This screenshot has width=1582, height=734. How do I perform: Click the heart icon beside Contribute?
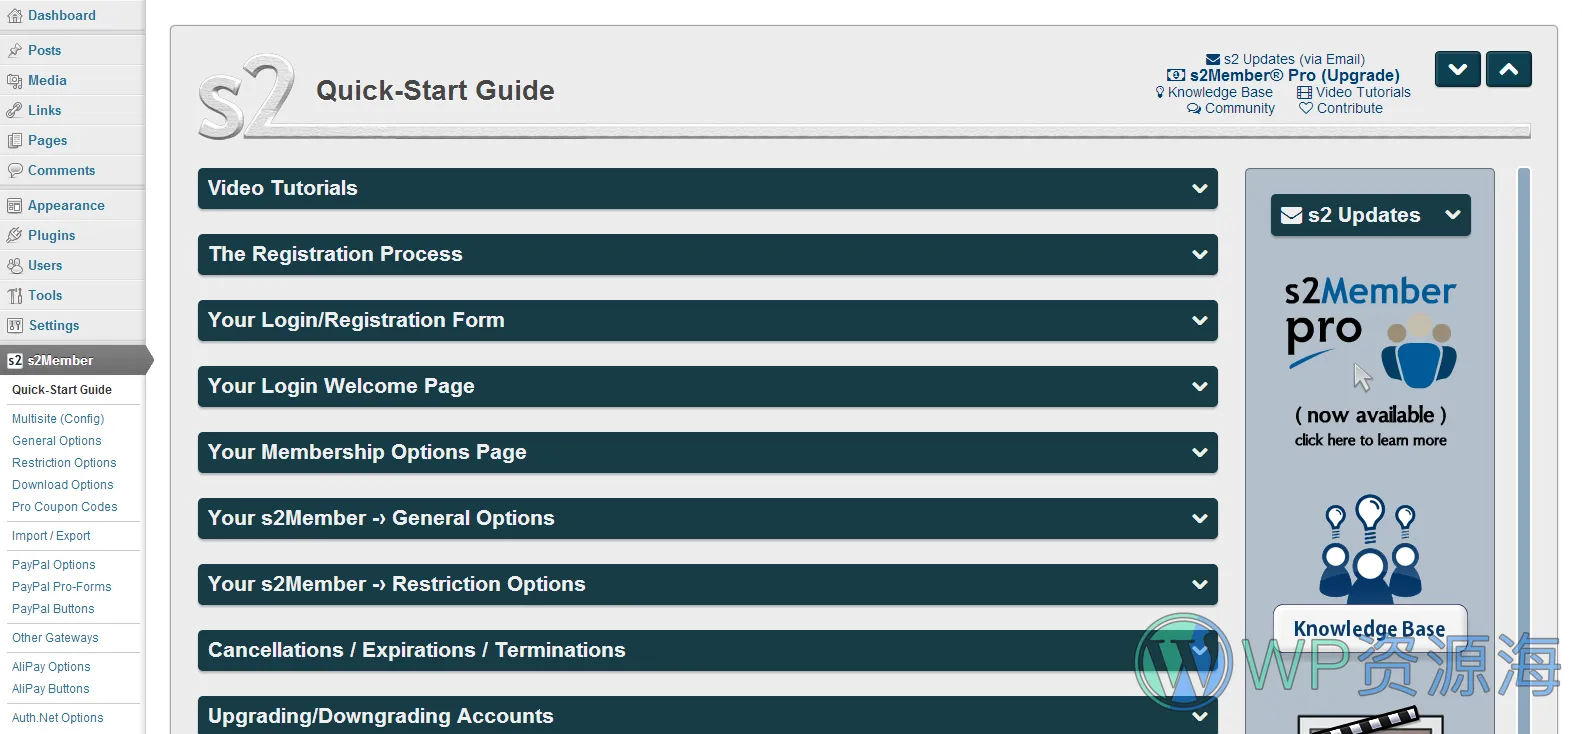click(1306, 108)
